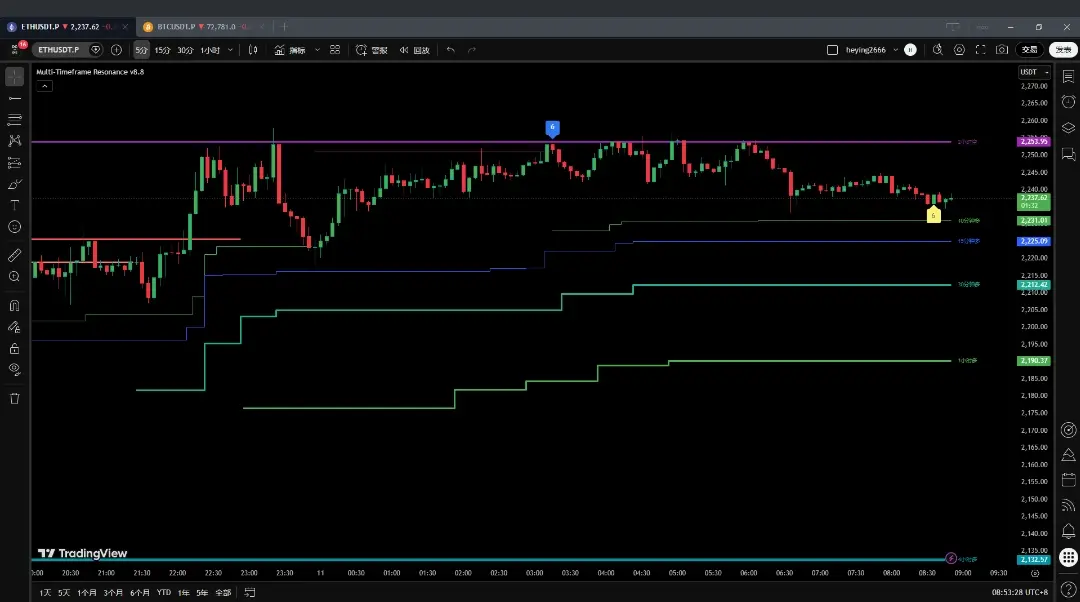Toggle magnet mode

(14, 306)
